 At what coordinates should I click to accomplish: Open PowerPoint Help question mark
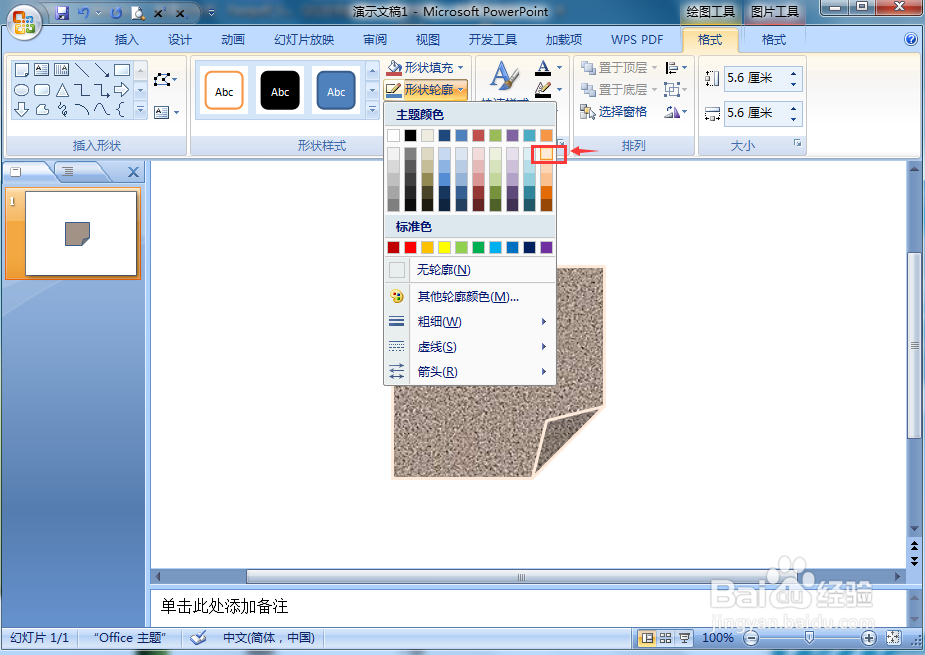pyautogui.click(x=911, y=40)
